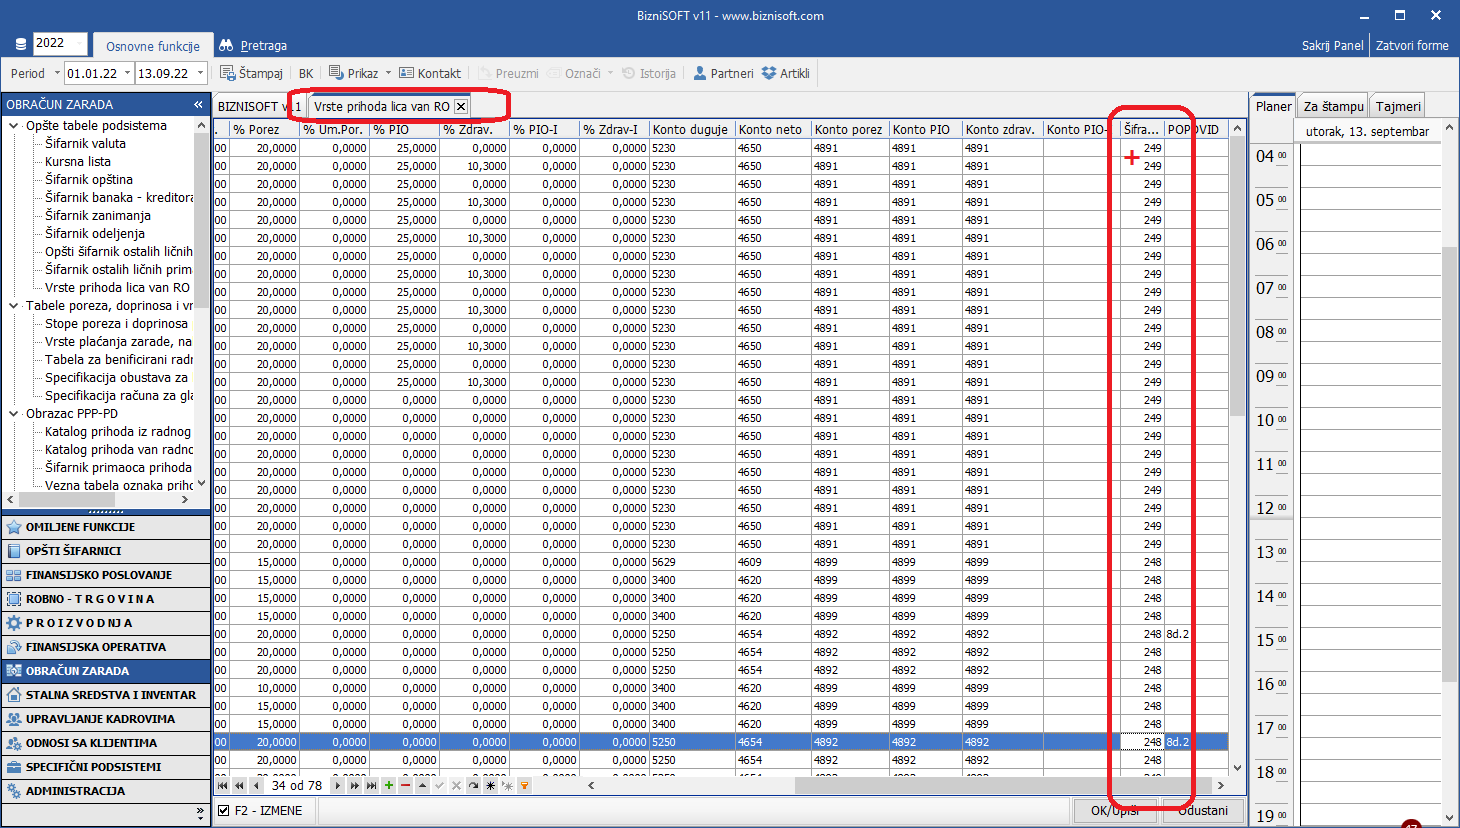The width and height of the screenshot is (1460, 828).
Task: Close the Vrste prihoda lica van RO tab
Action: click(461, 106)
